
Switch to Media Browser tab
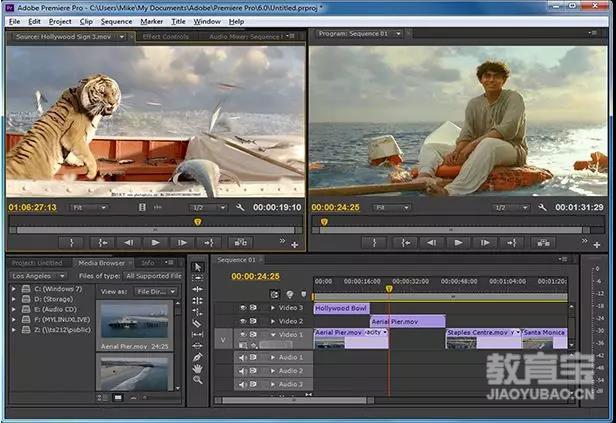(x=101, y=263)
